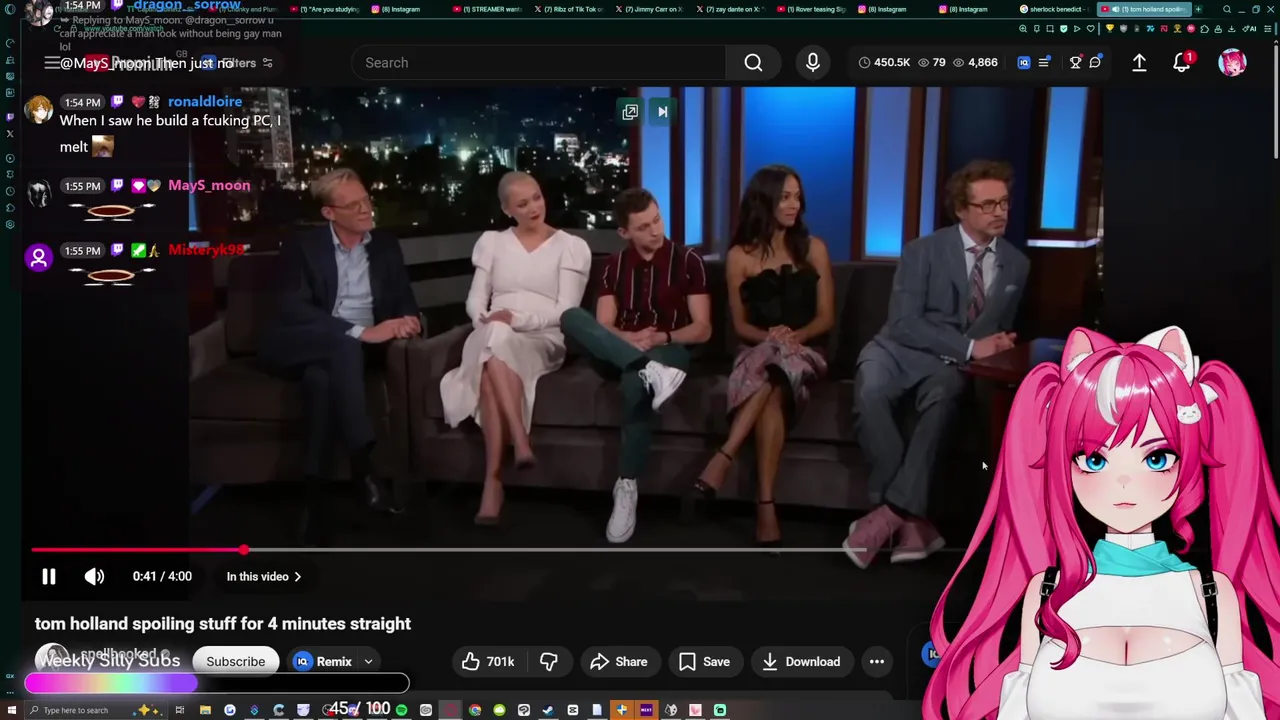Click the browser downloads arrow icon
The image size is (1280, 720).
(x=1231, y=29)
